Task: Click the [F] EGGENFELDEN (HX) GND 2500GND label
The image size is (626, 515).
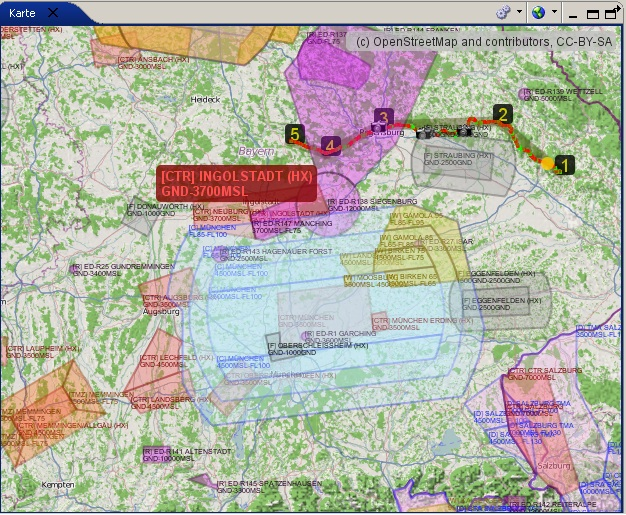Action: tap(501, 304)
